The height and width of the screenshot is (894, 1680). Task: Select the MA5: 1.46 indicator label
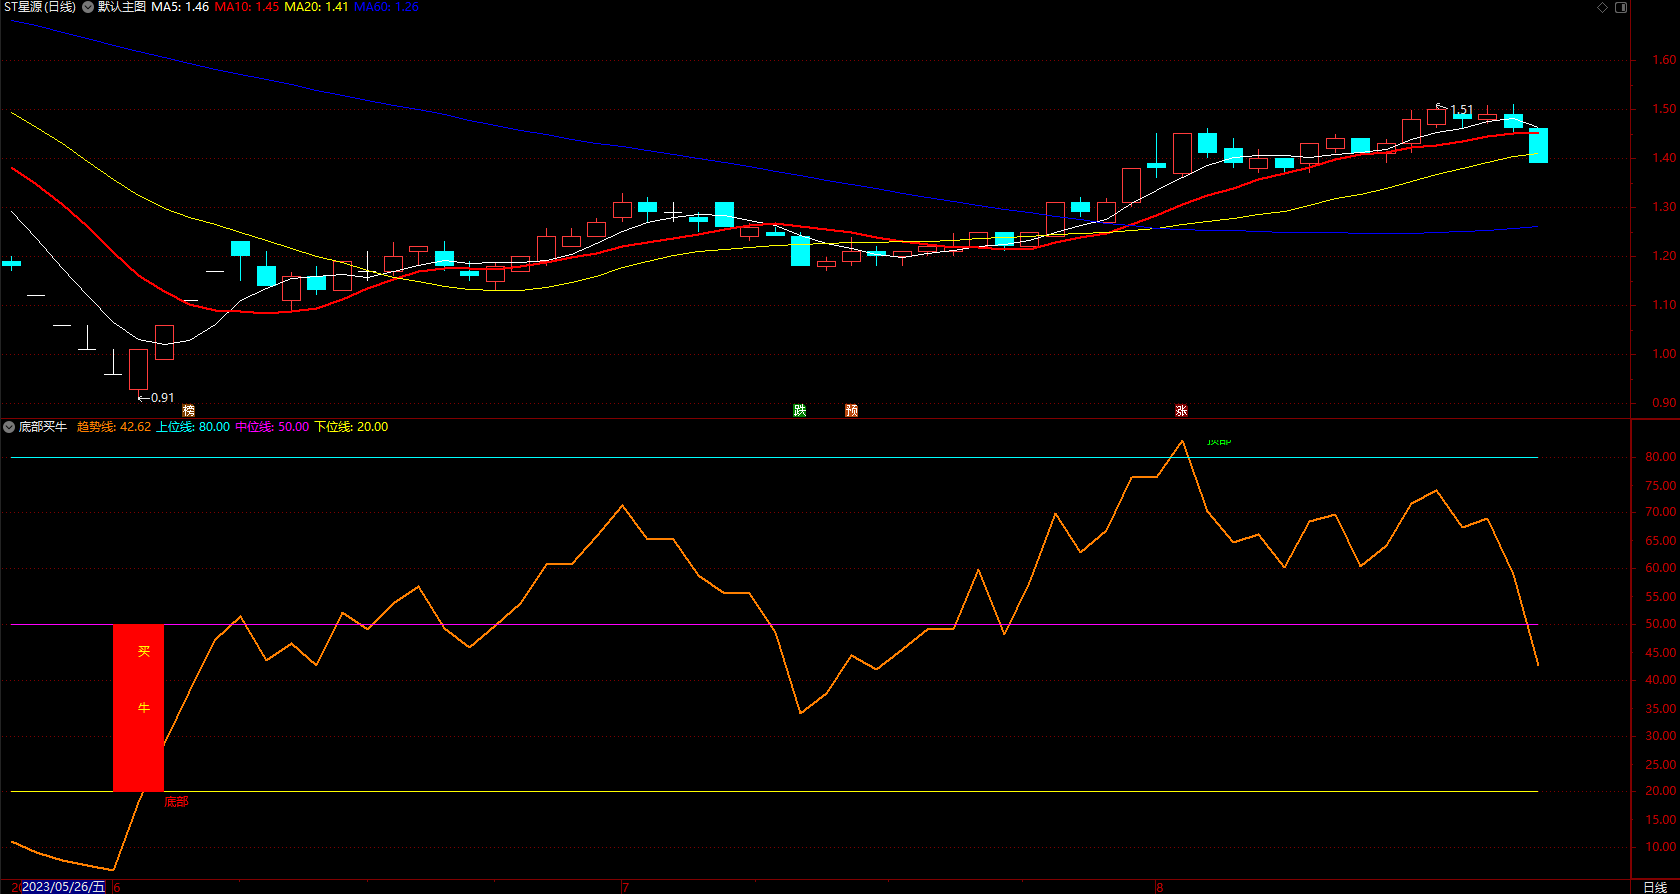[180, 7]
